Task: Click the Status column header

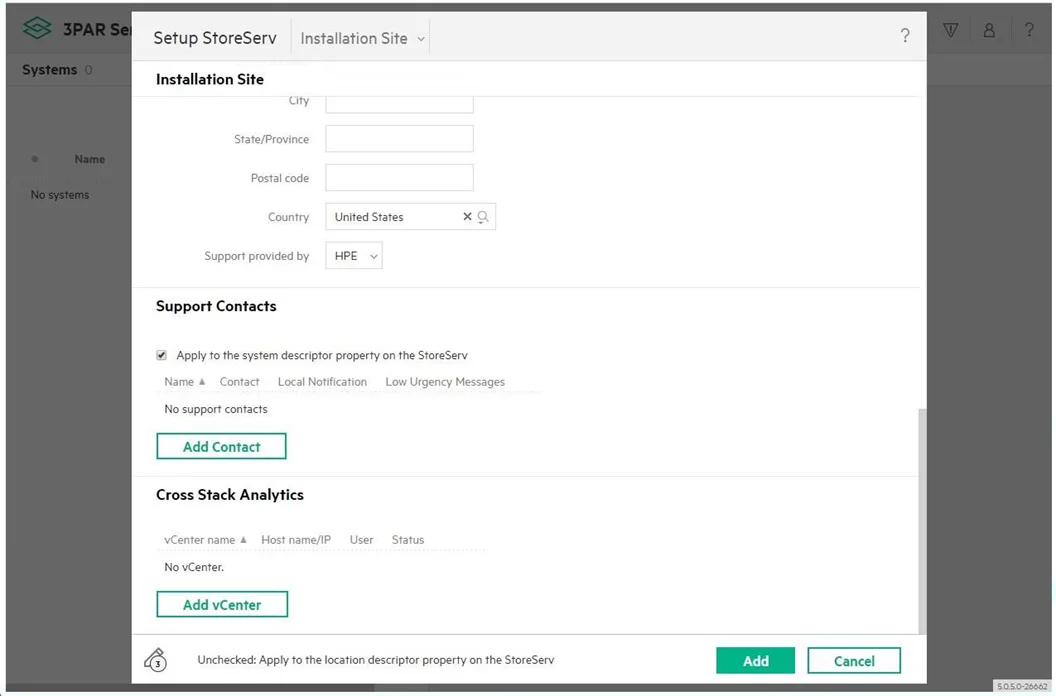Action: 407,540
